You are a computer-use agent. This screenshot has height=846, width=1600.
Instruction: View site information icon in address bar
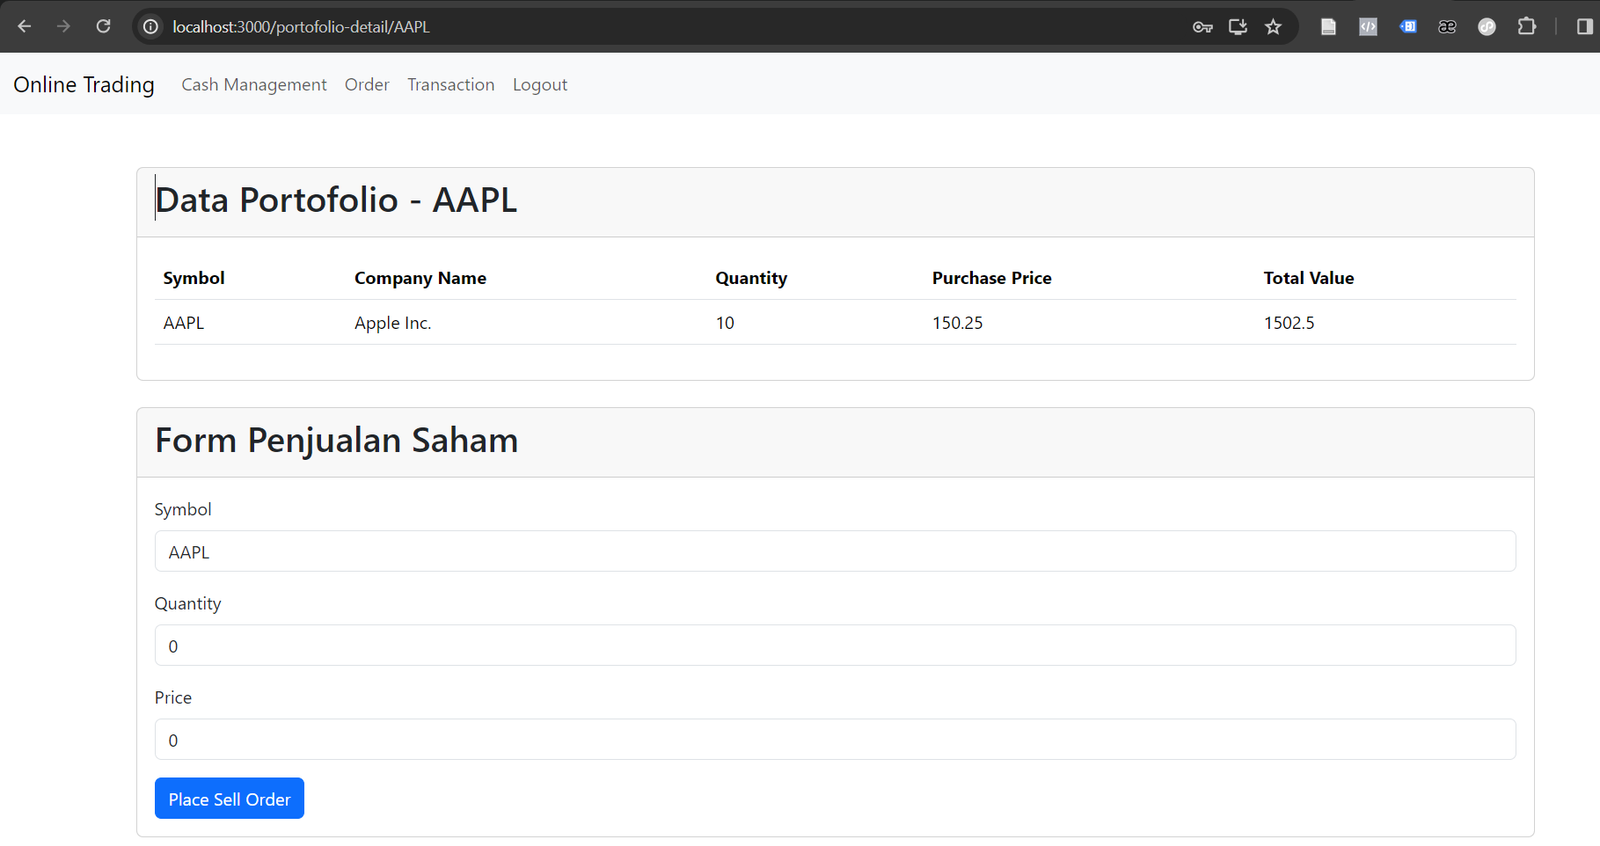click(x=151, y=27)
